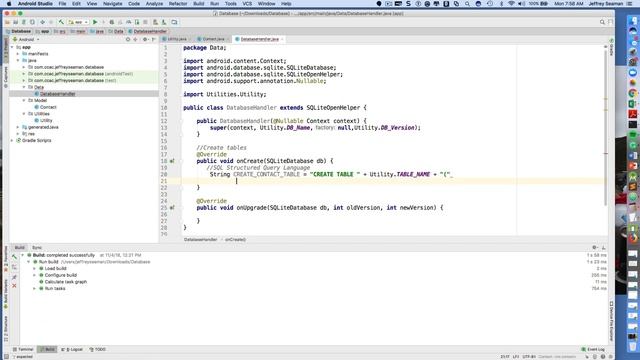This screenshot has height=360, width=640.
Task: Expand the Configure build node
Action: click(35, 275)
